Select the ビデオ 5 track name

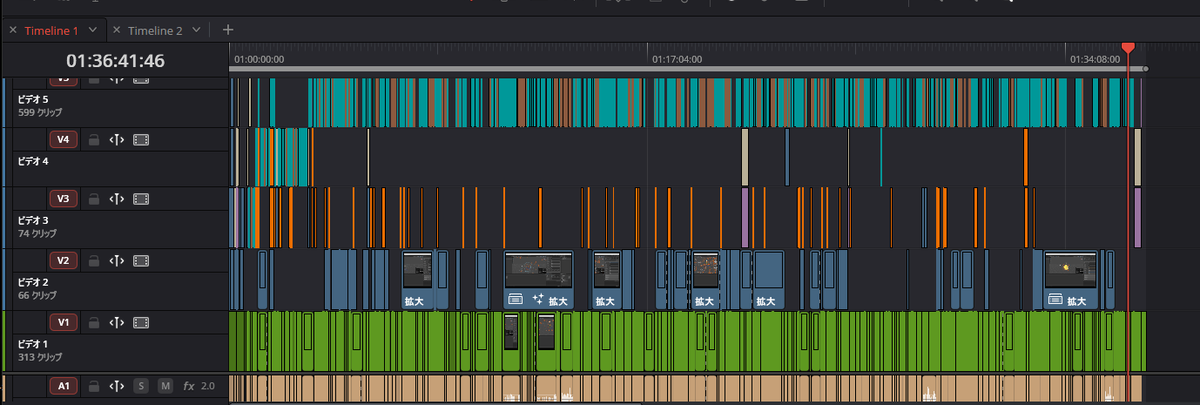click(33, 99)
